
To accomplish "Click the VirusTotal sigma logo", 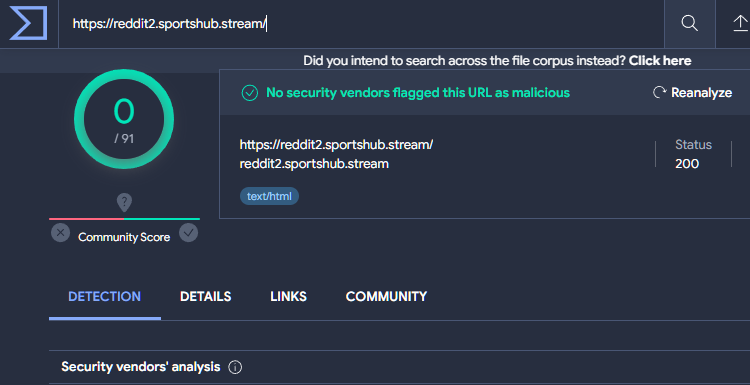I will (x=28, y=23).
